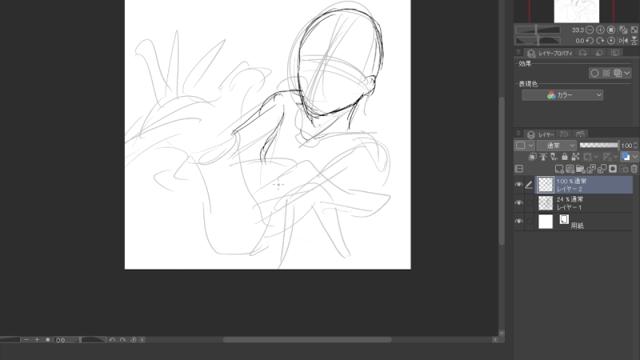Viewport: 640px width, 360px height.
Task: Hide layer 1 with its eye icon
Action: pyautogui.click(x=518, y=203)
